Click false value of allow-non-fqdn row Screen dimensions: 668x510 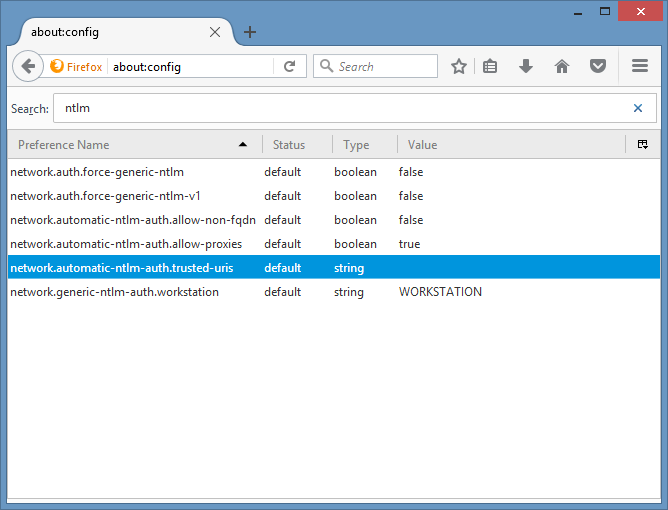[411, 220]
